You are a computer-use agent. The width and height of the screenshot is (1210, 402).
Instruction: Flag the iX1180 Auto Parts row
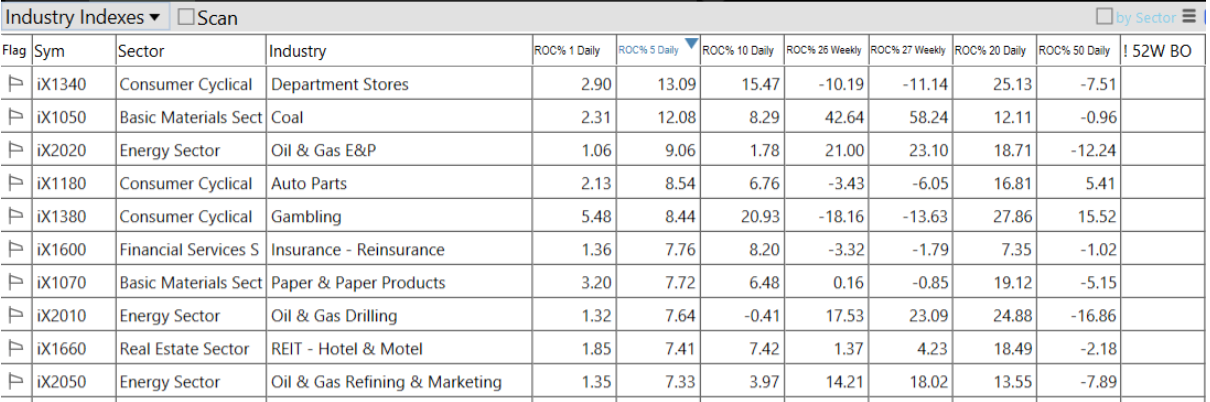(x=15, y=184)
